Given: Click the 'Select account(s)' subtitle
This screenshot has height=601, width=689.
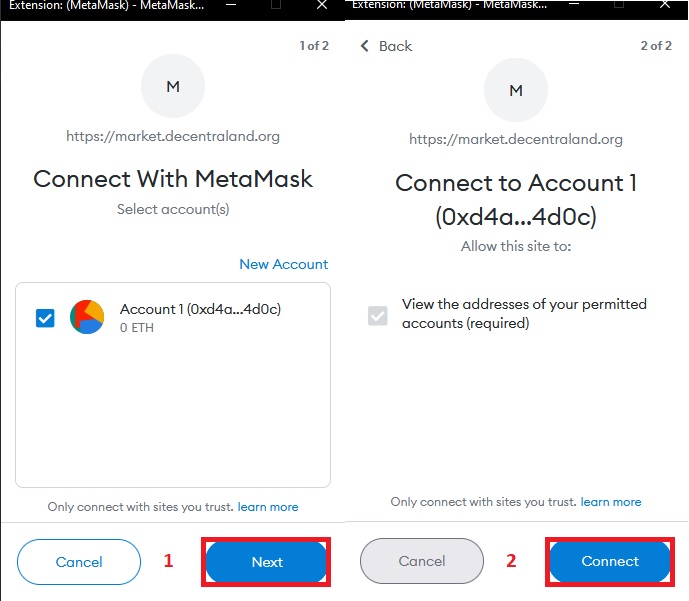Looking at the screenshot, I should 173,209.
